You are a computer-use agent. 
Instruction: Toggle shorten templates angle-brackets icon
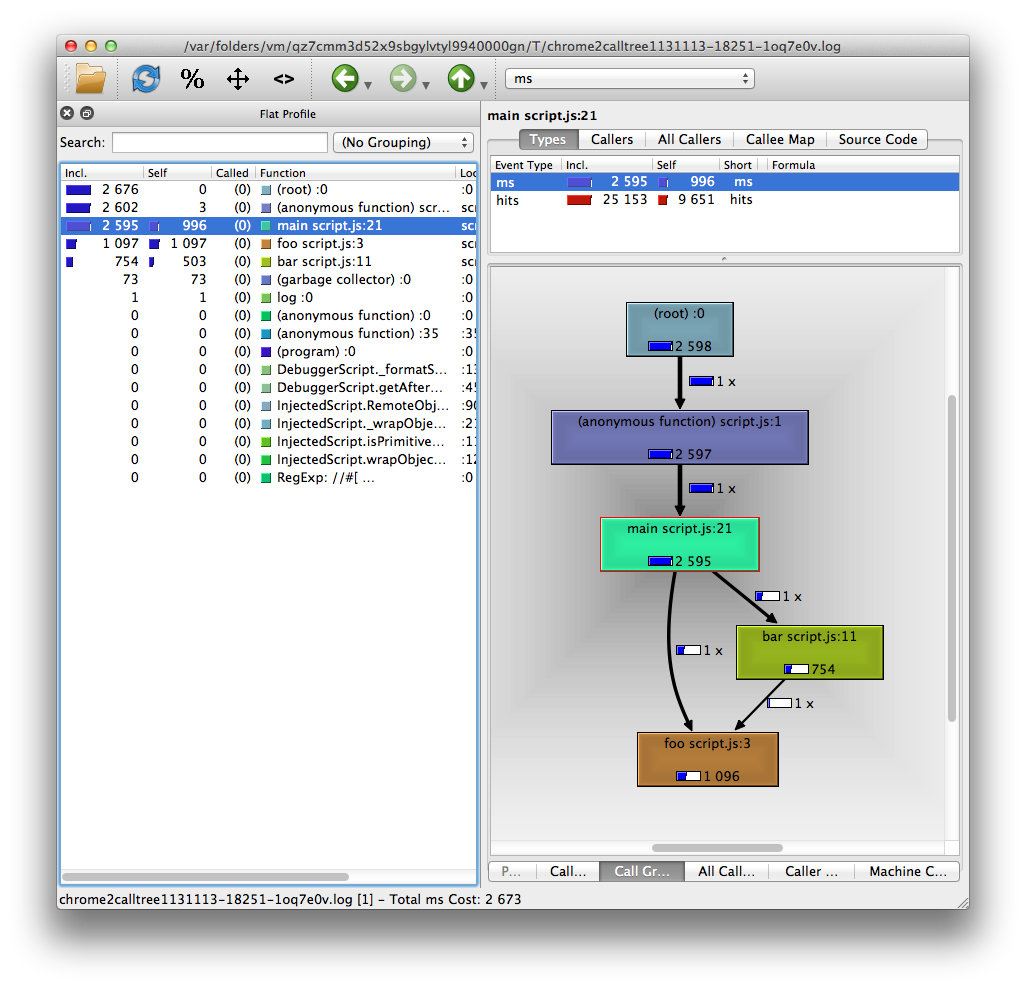(x=283, y=79)
